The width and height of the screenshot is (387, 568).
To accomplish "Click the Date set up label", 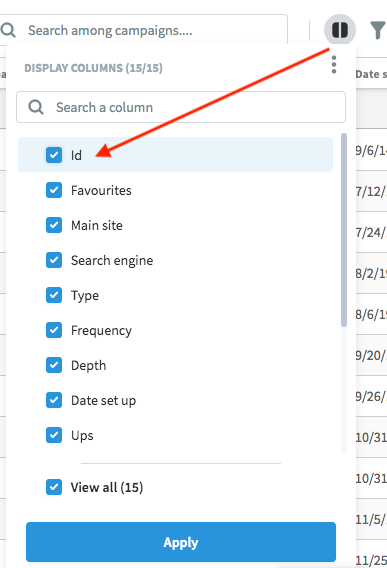I will coord(104,401).
